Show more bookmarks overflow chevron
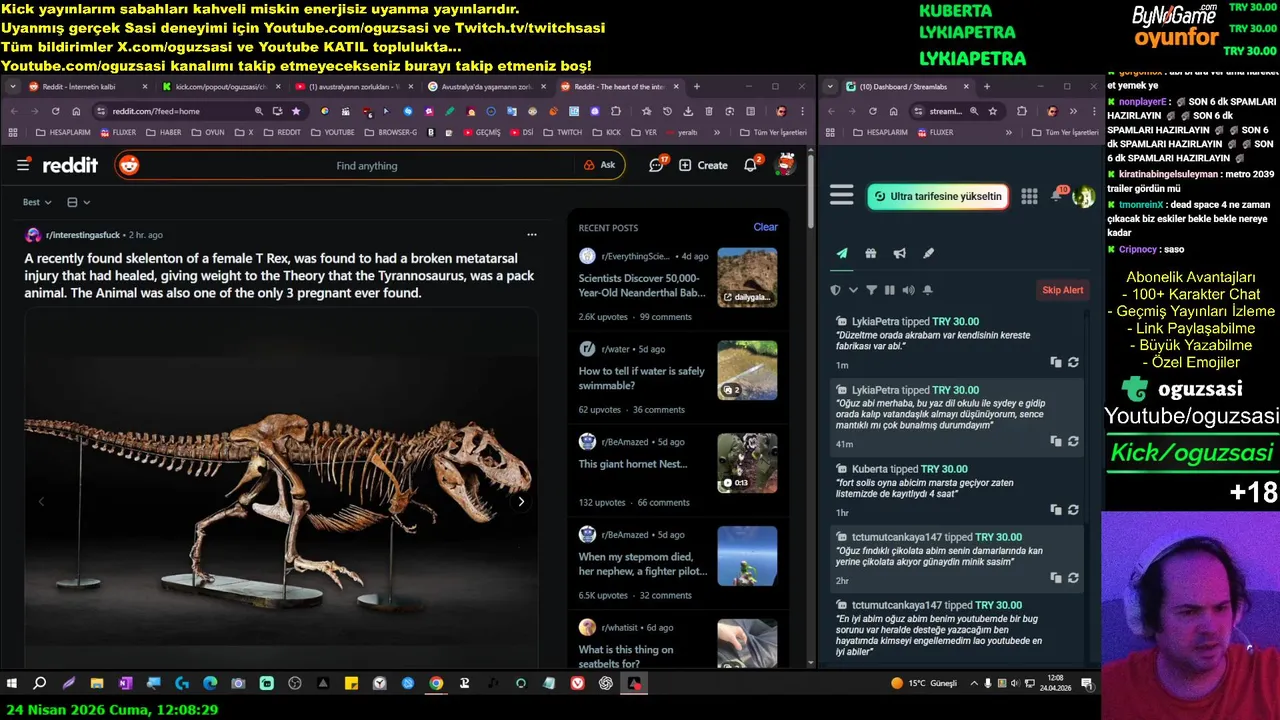Screen dimensions: 1280x720 716,132
